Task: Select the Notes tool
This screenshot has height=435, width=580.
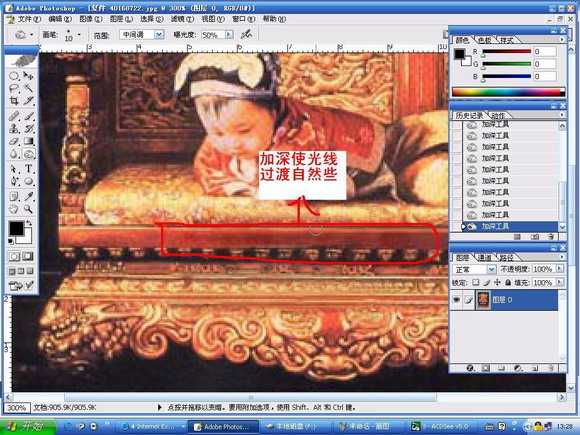Action: (14, 196)
